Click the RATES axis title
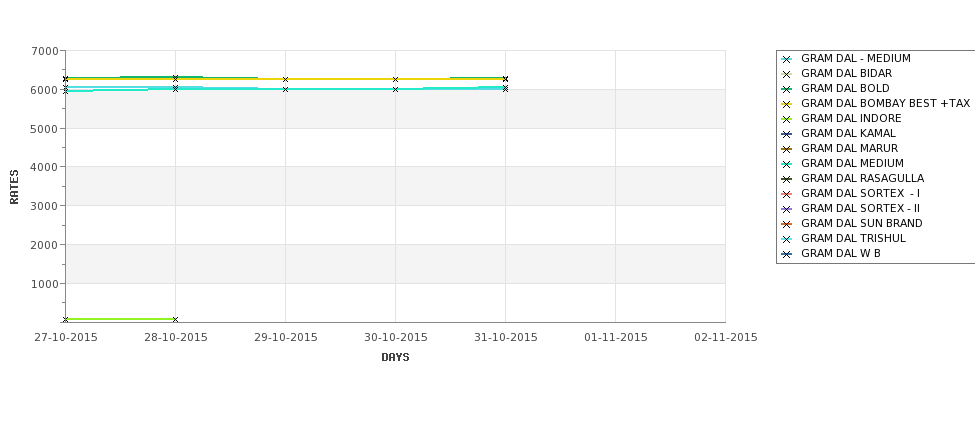Screen dimensions: 975x429 tap(14, 187)
